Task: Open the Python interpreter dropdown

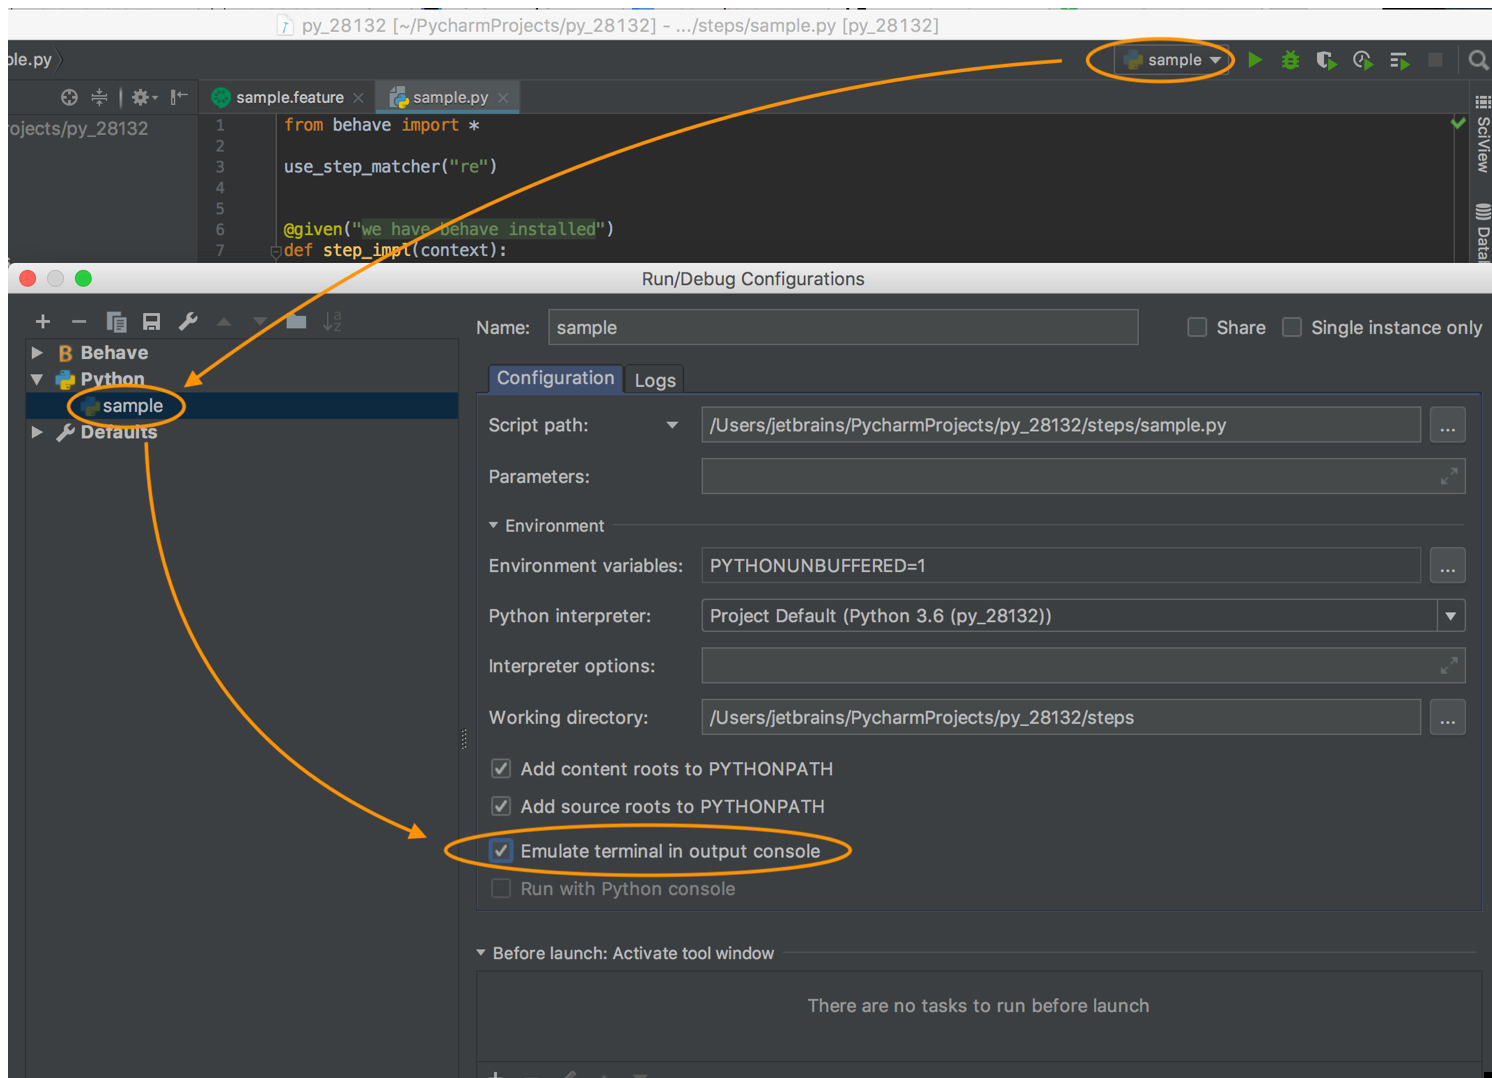Action: [x=1451, y=615]
